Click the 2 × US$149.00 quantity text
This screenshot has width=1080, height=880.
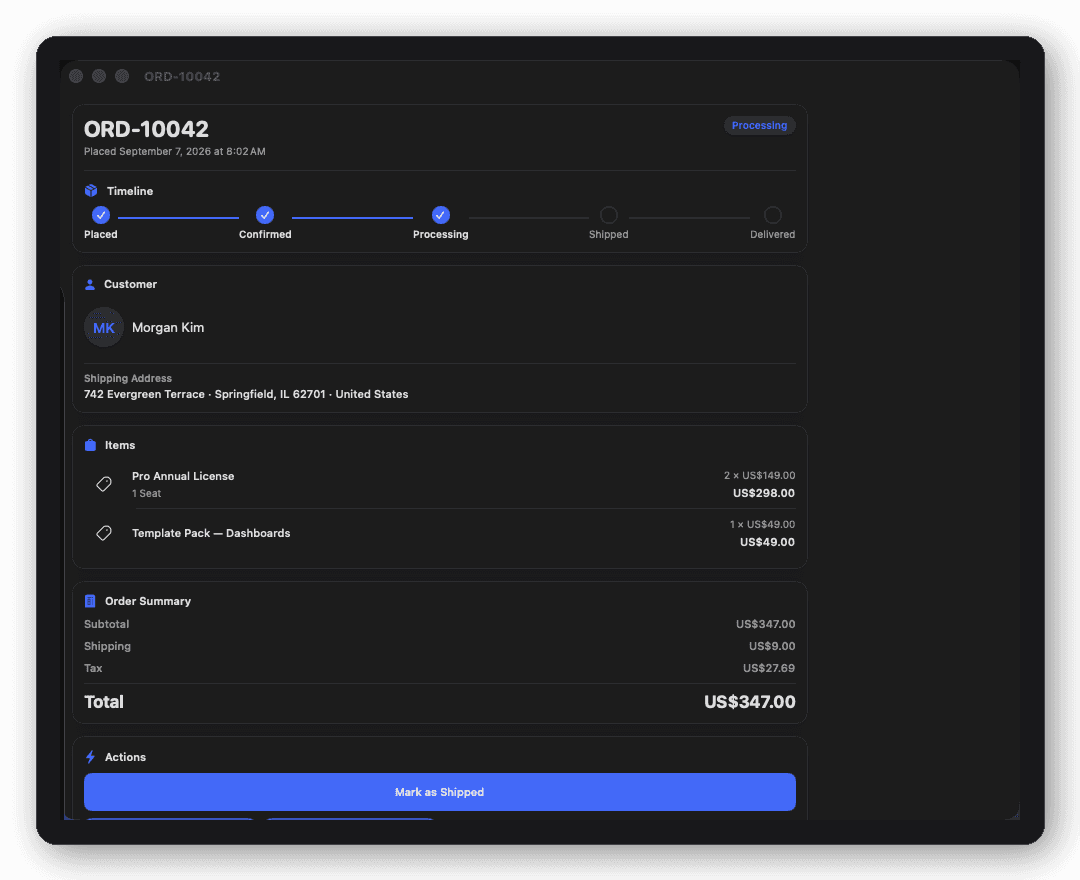click(759, 475)
